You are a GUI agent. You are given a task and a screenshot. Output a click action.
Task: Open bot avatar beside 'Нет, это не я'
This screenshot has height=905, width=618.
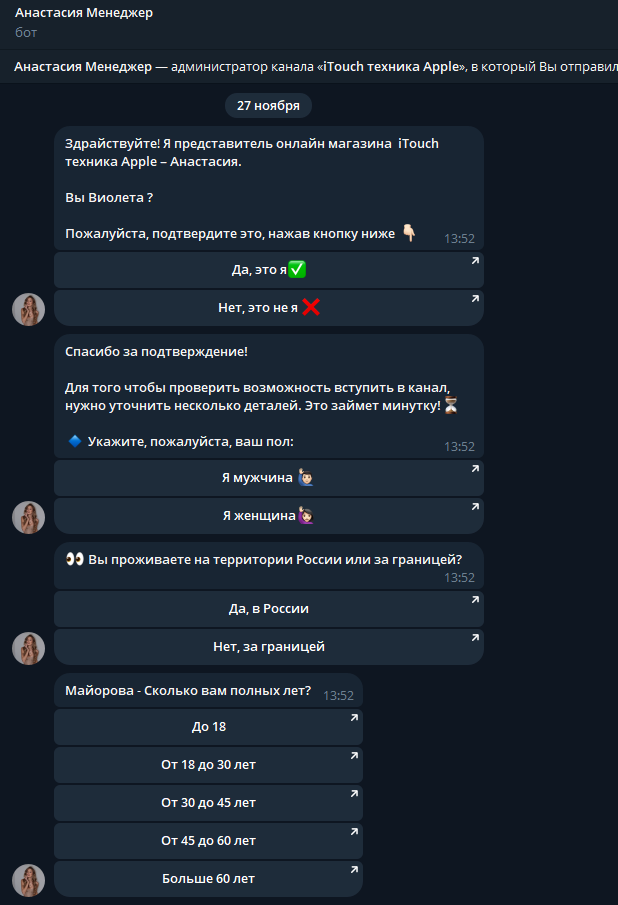29,309
